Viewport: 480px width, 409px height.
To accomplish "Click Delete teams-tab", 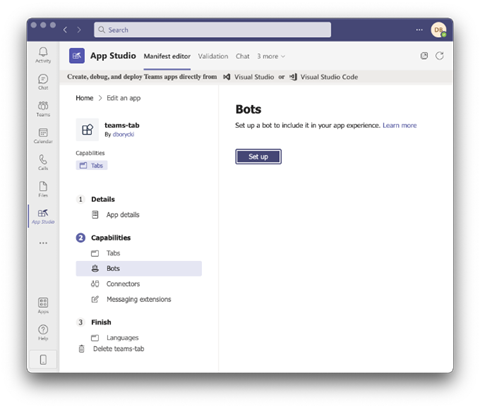I will click(118, 349).
